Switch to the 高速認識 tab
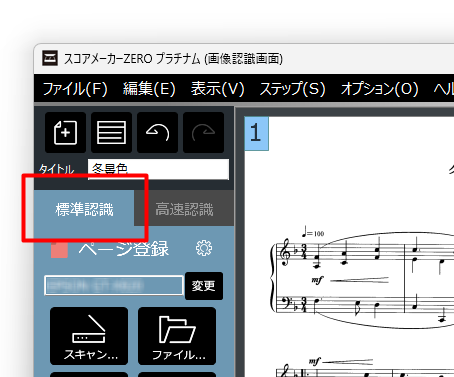The image size is (454, 377). [184, 209]
